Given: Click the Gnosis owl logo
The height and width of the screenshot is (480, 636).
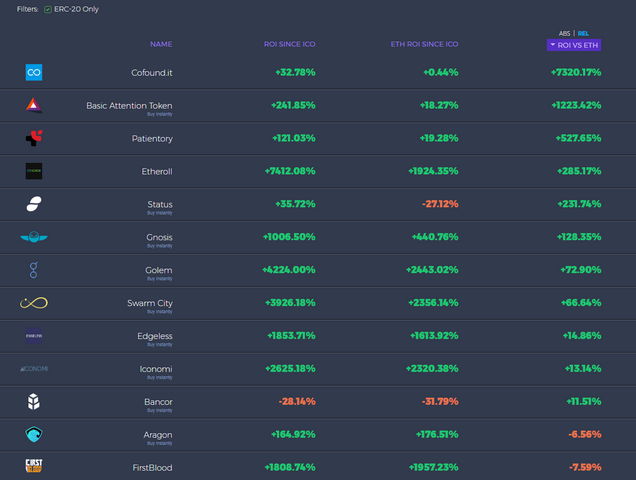Looking at the screenshot, I should point(34,237).
